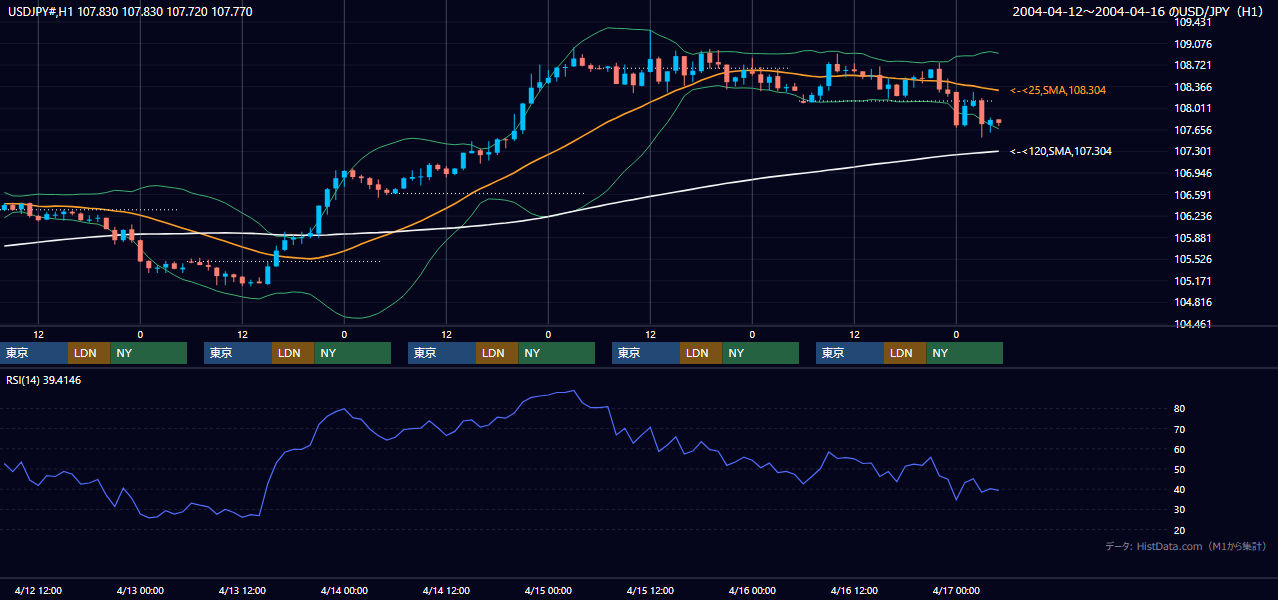
Task: Click the 4/16 12:00 date label
Action: coord(854,590)
